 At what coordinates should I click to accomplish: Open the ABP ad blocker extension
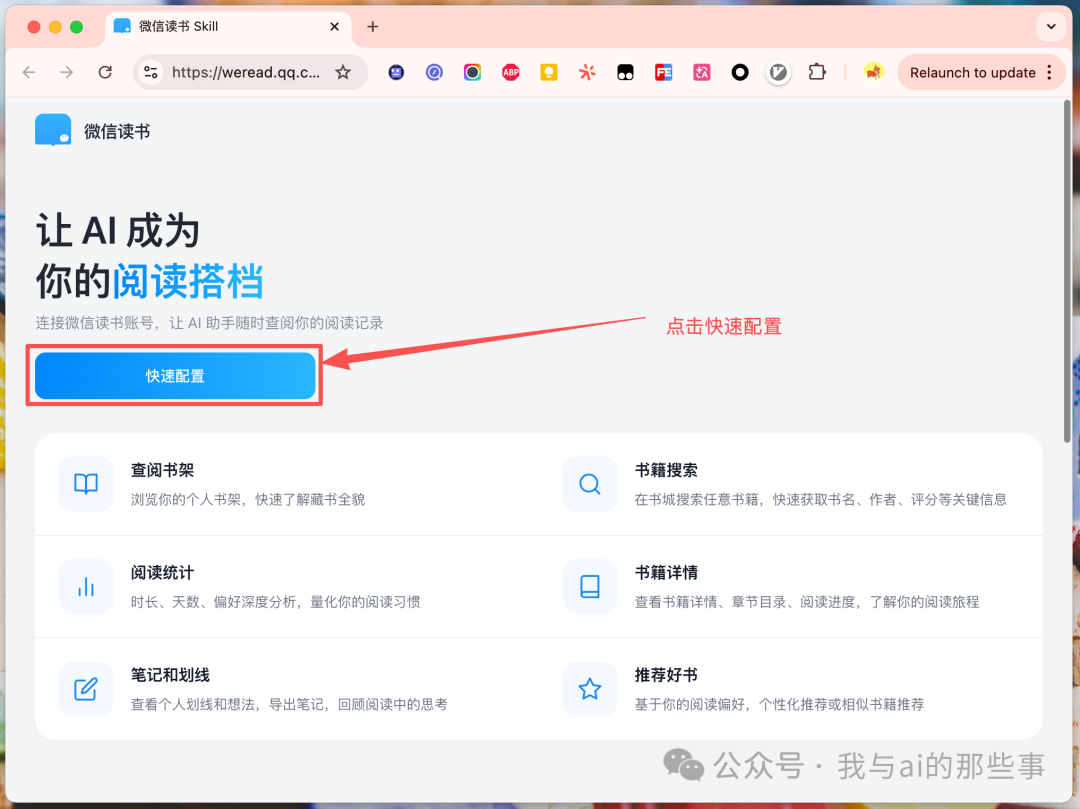pyautogui.click(x=510, y=72)
